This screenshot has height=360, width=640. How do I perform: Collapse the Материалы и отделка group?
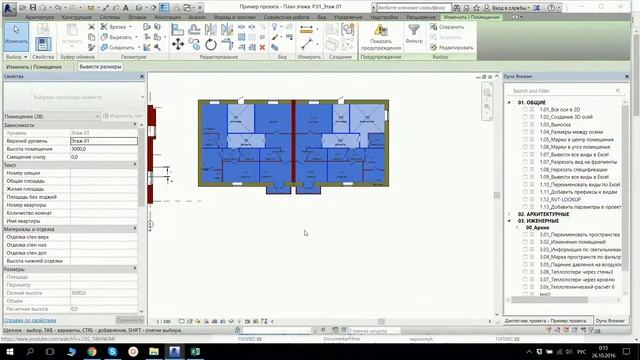coord(135,229)
